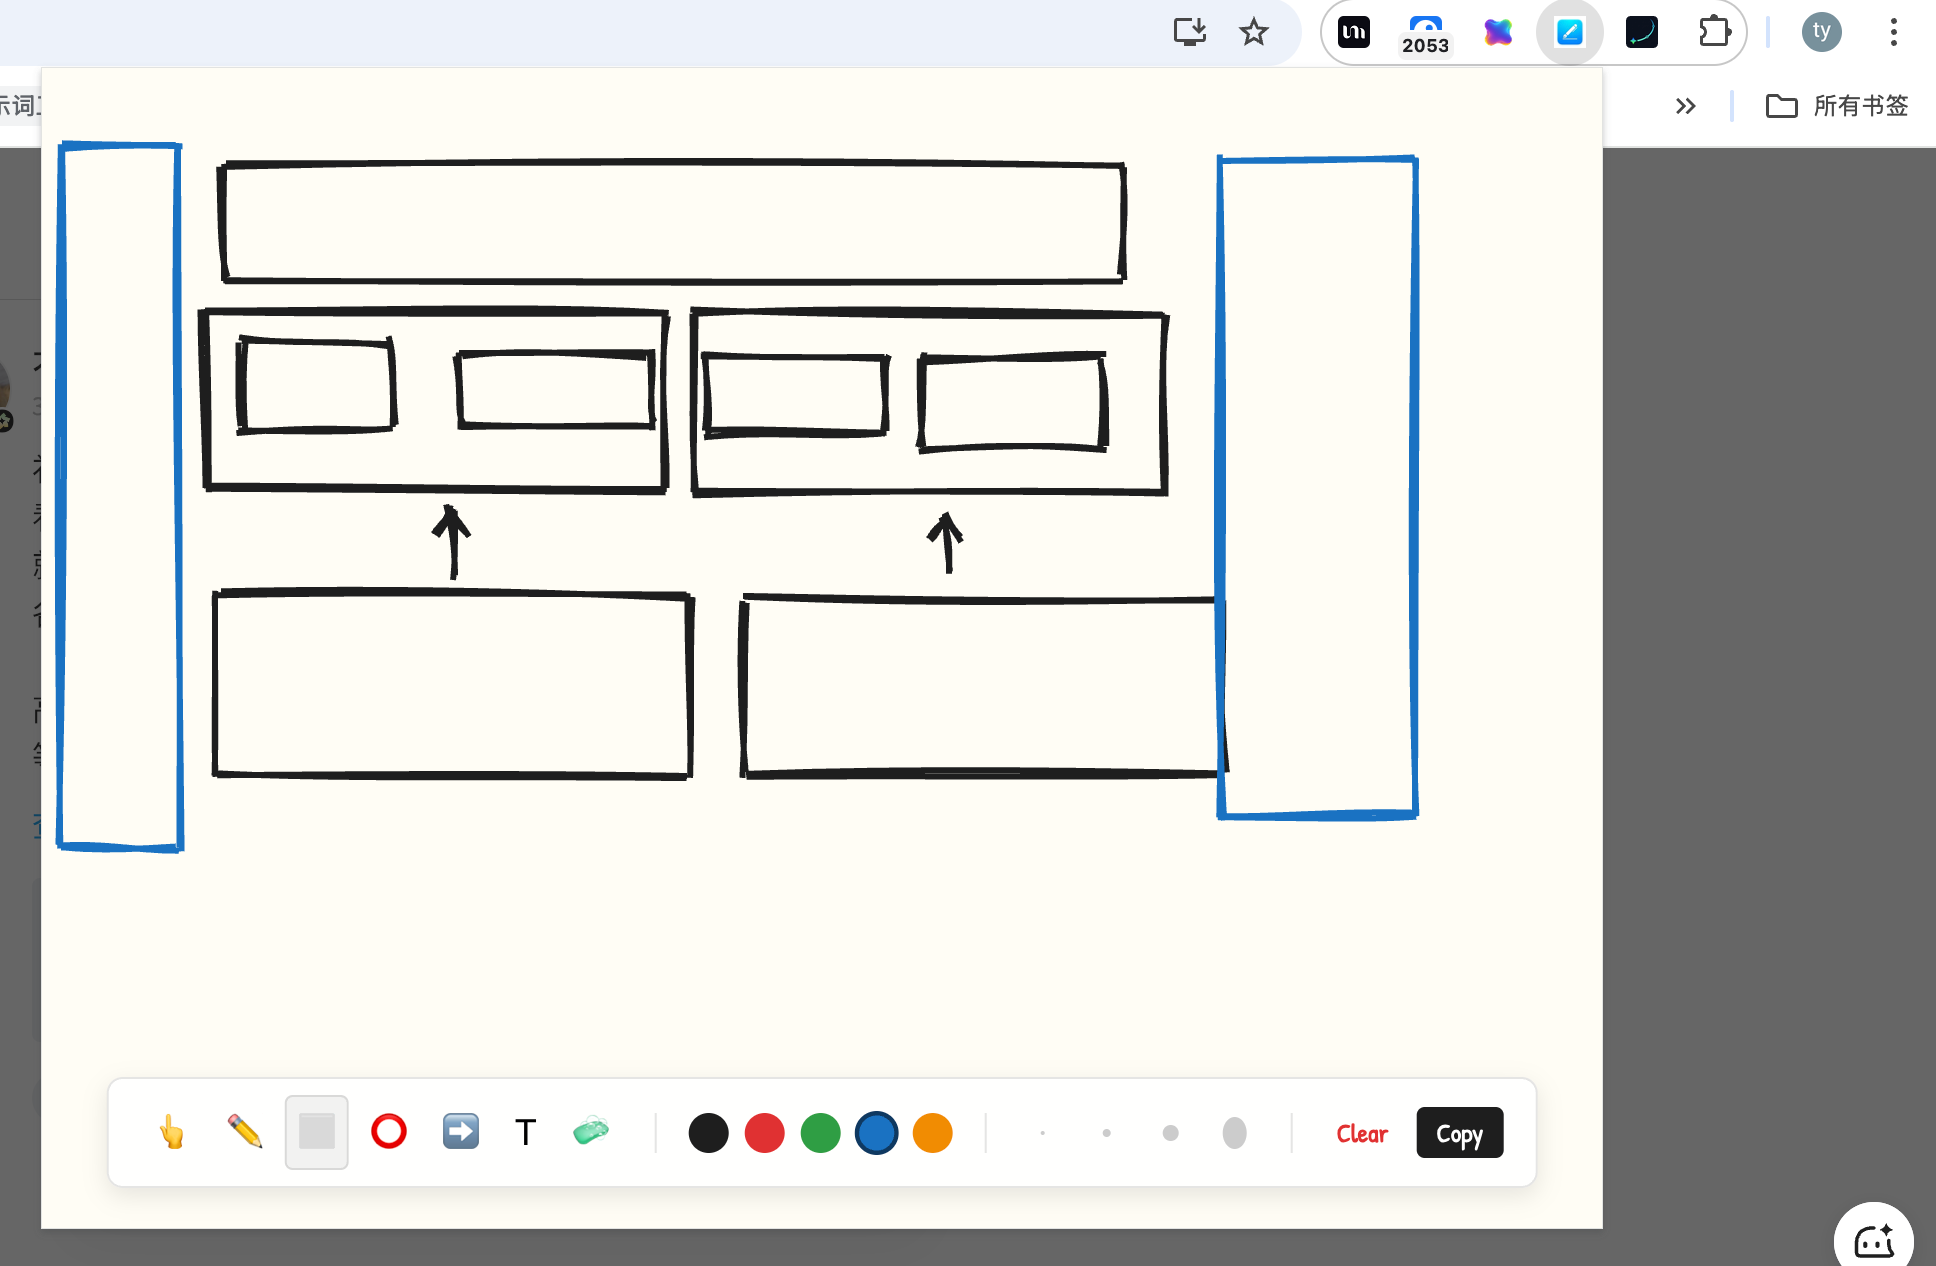
Task: Select the pointer hand tool
Action: click(172, 1132)
